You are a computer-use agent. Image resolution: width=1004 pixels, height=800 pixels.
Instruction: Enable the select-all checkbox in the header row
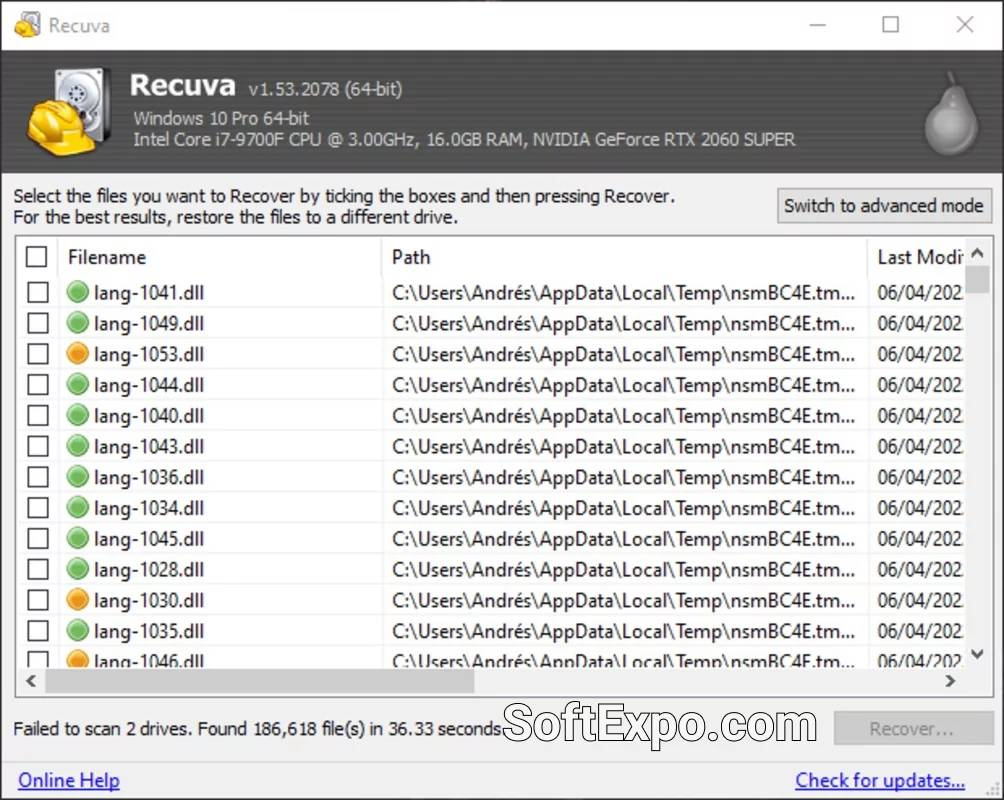36,256
